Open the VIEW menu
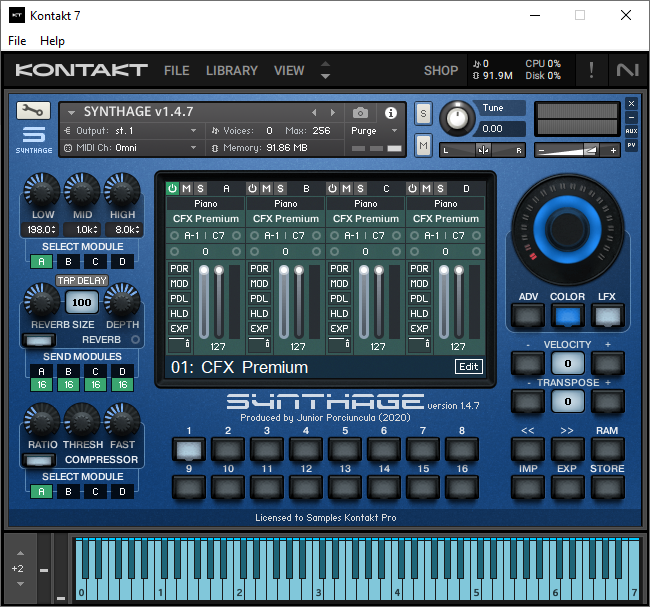Viewport: 650px width, 607px height. pyautogui.click(x=289, y=70)
